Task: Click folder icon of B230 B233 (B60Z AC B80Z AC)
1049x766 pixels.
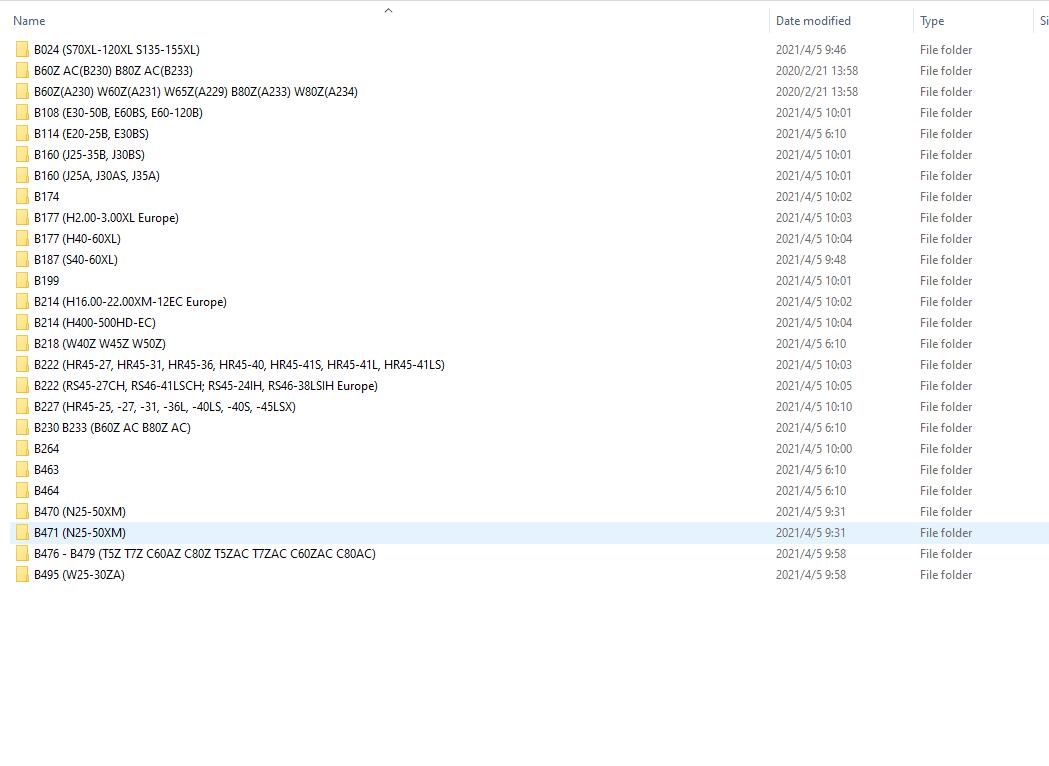Action: click(x=22, y=427)
